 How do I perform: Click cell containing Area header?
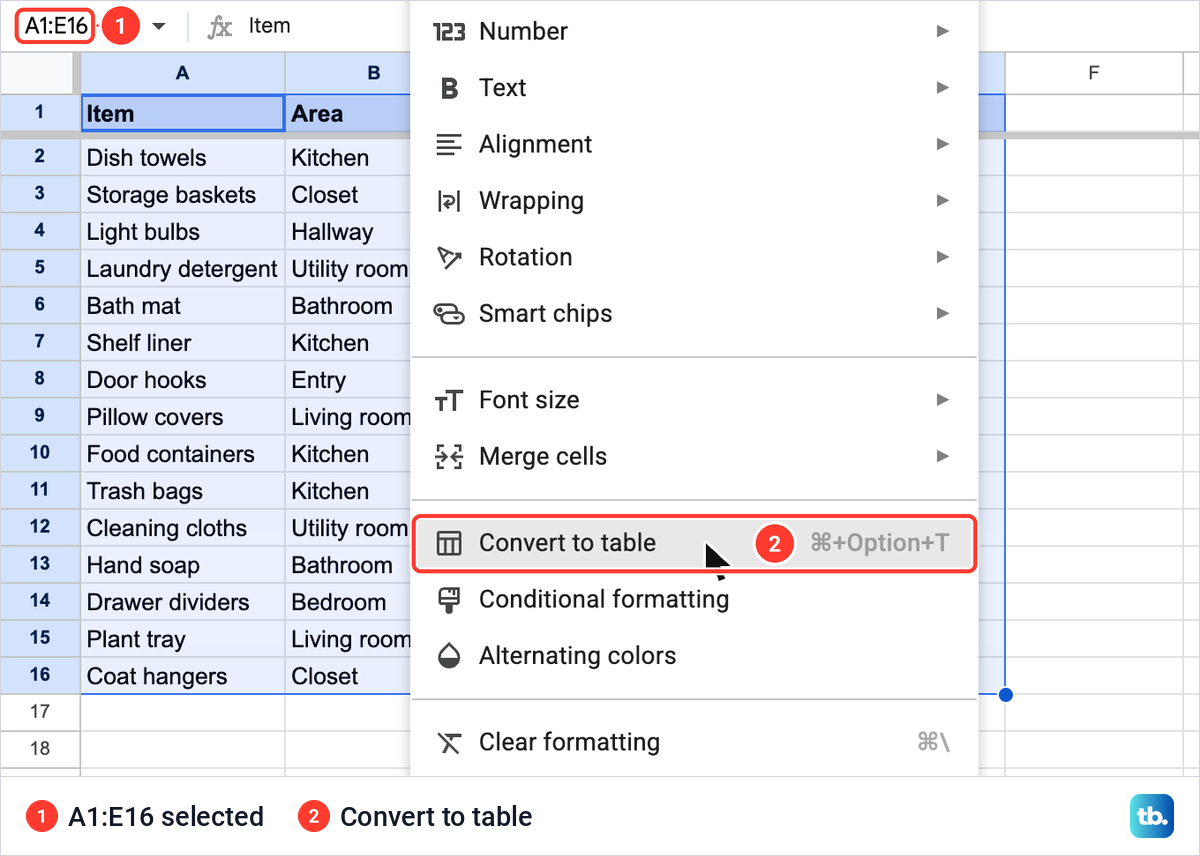tap(348, 113)
